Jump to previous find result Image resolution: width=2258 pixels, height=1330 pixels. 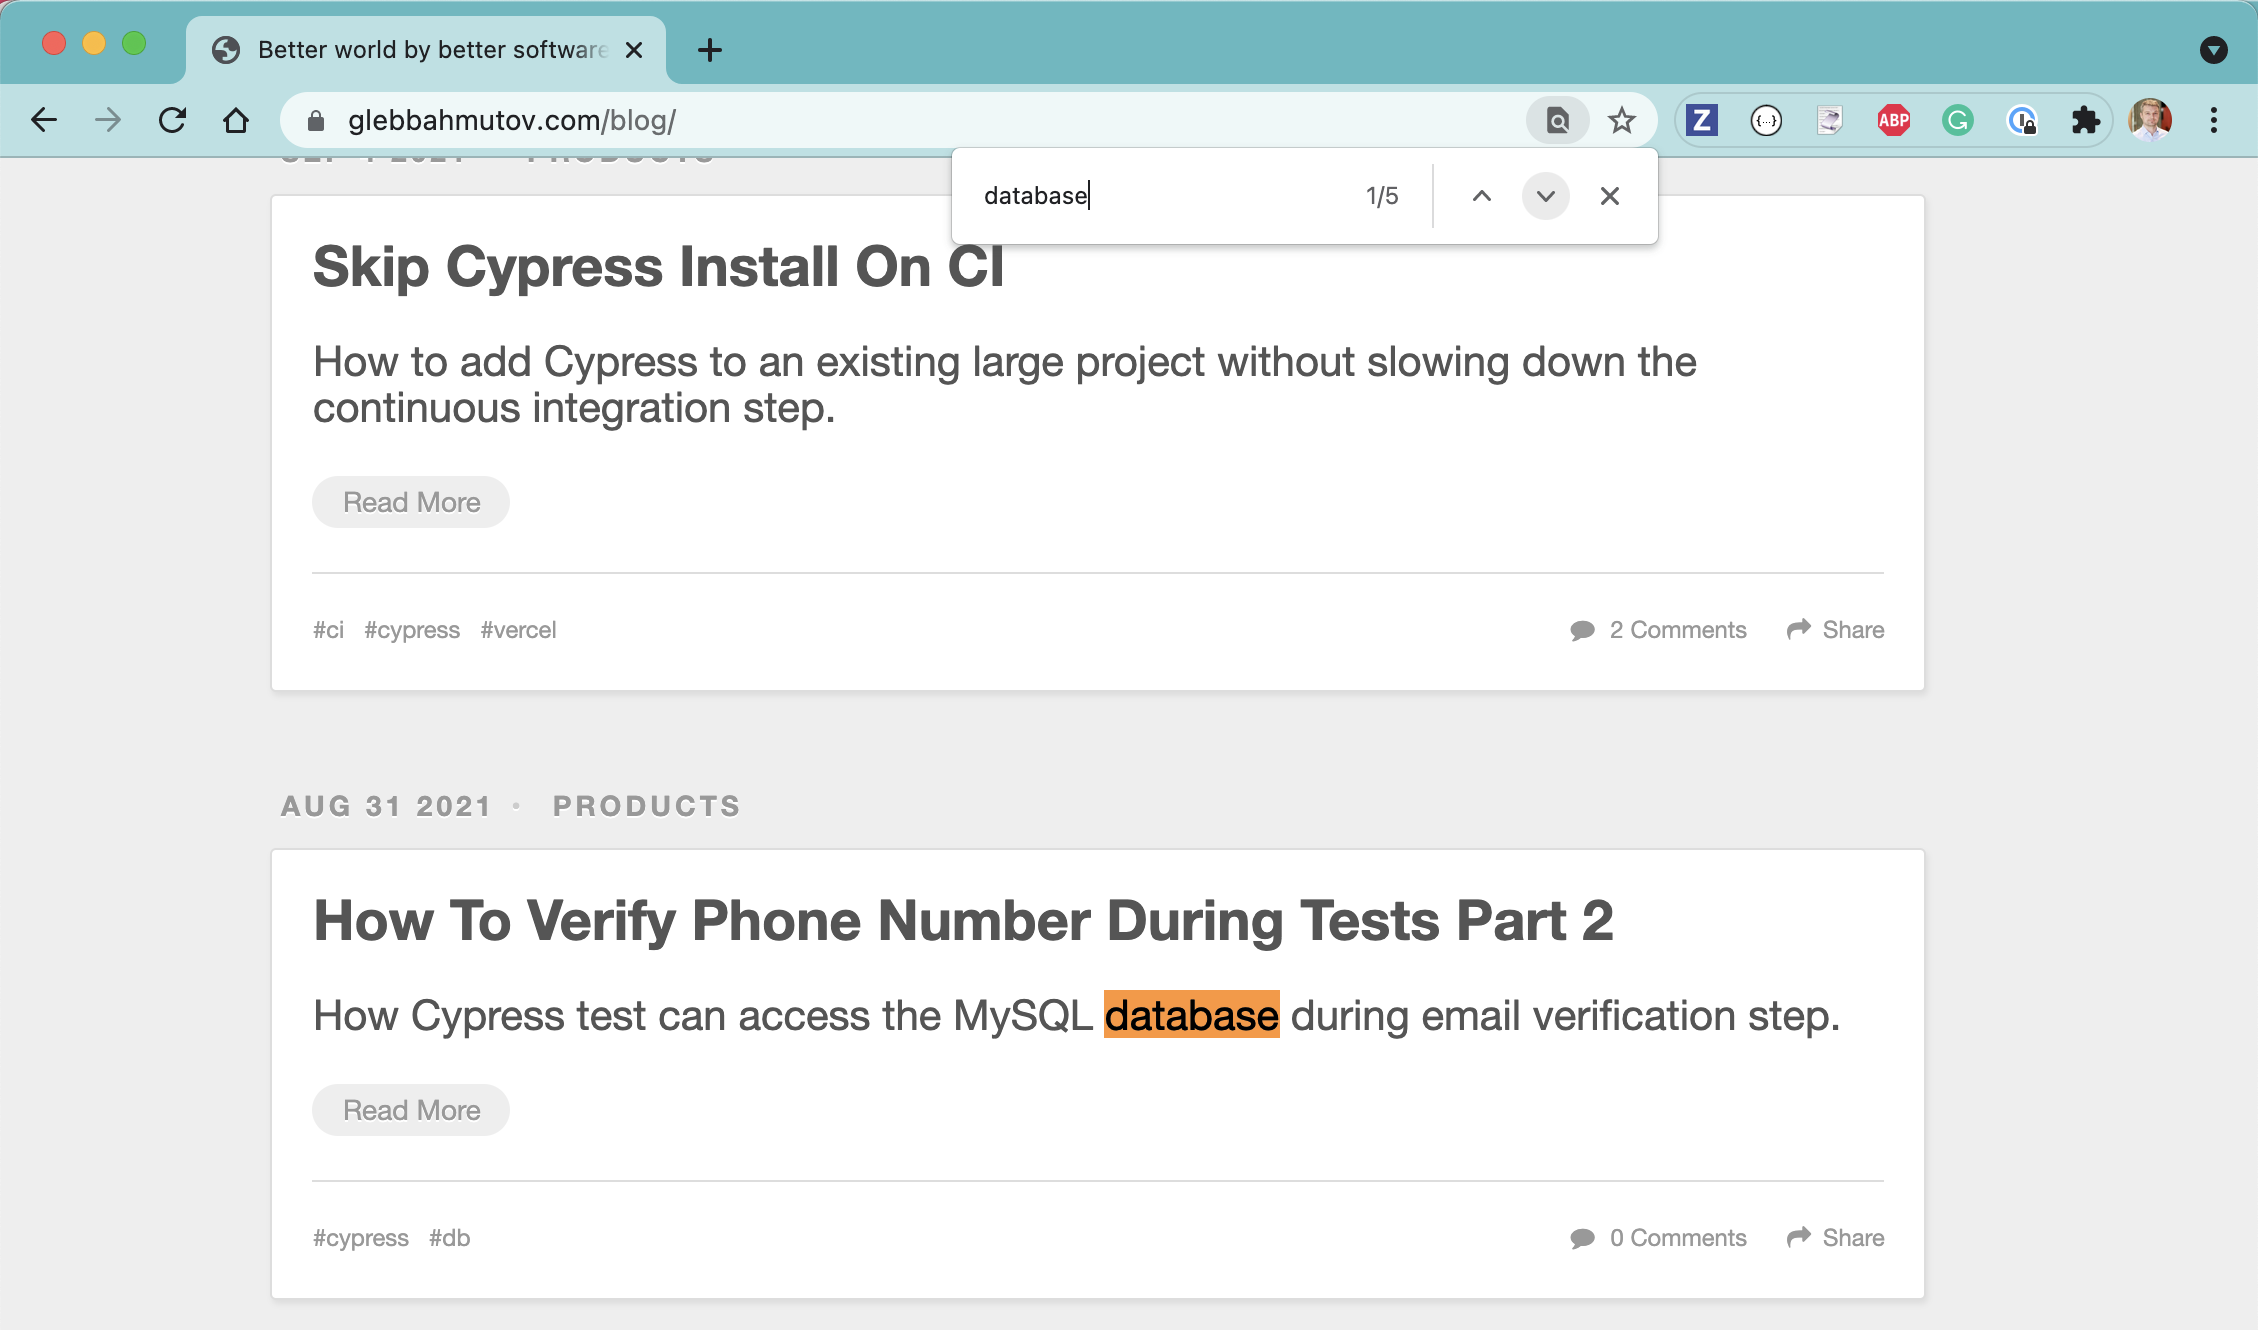(1481, 196)
